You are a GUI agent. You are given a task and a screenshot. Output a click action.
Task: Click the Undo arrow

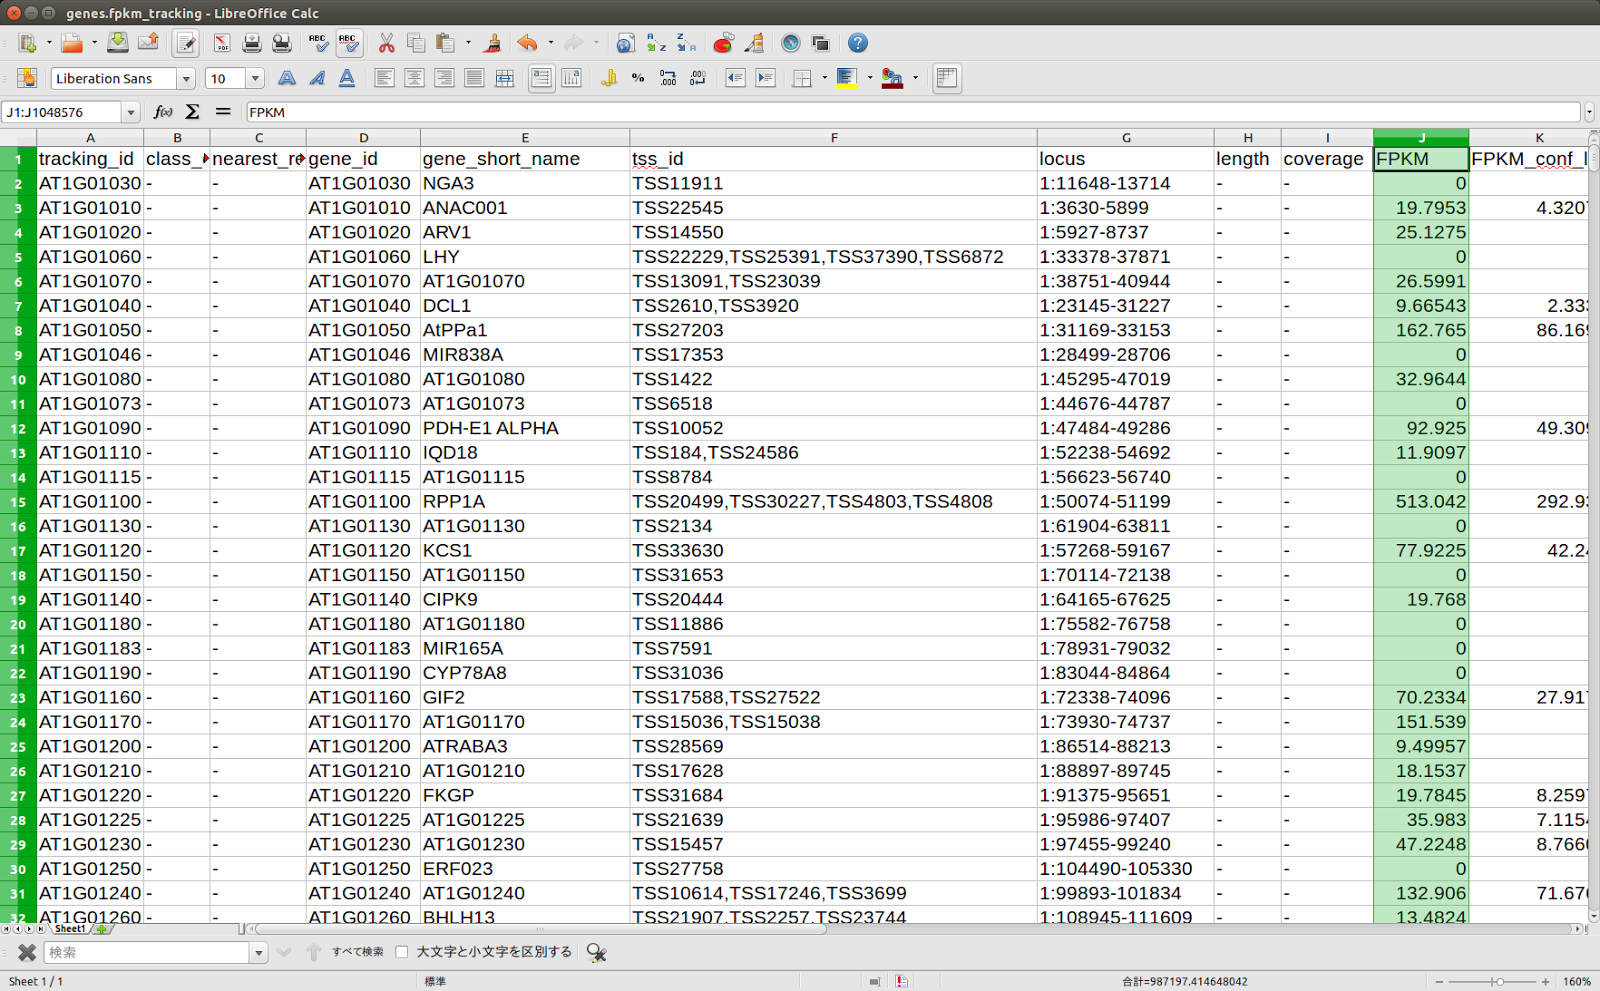527,43
